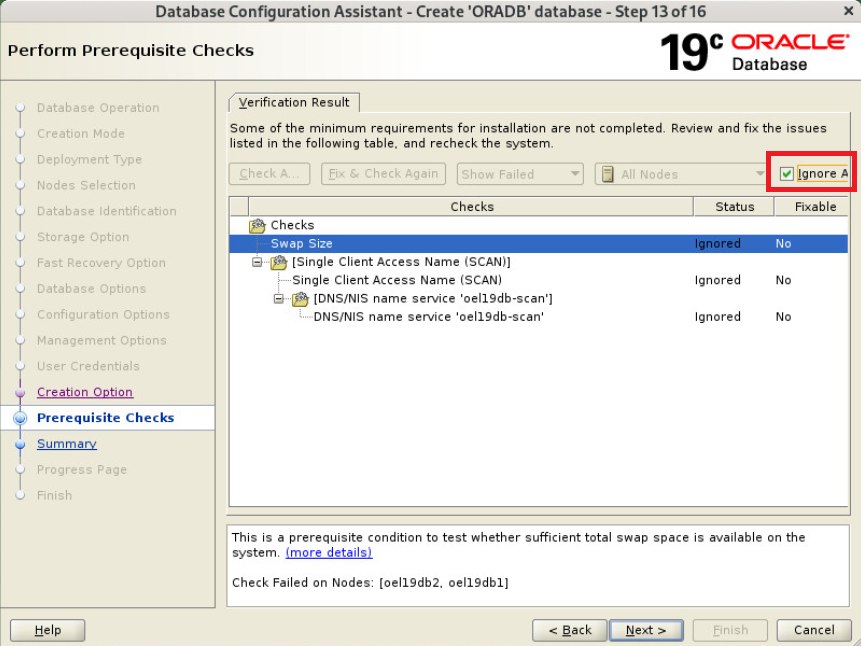Click the DNS/NIS name service group folder icon
Image resolution: width=861 pixels, height=646 pixels.
(300, 299)
